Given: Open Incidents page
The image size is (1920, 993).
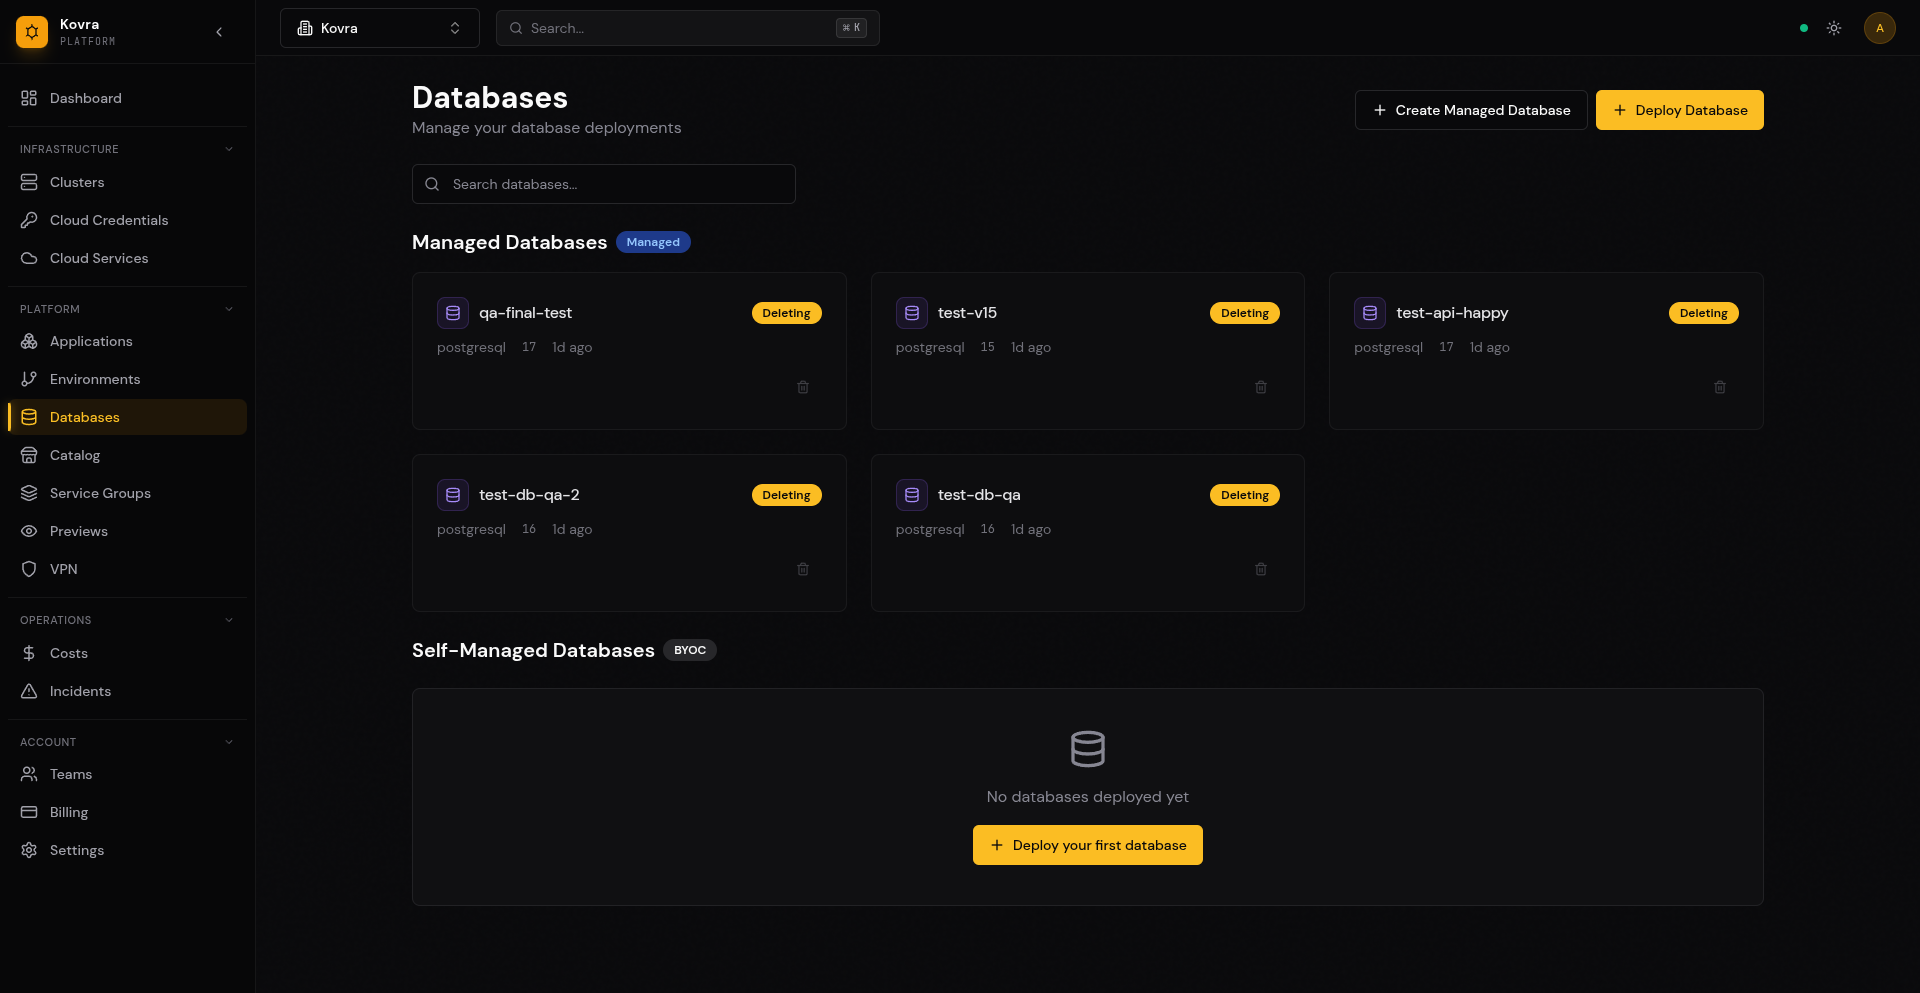Looking at the screenshot, I should [127, 691].
